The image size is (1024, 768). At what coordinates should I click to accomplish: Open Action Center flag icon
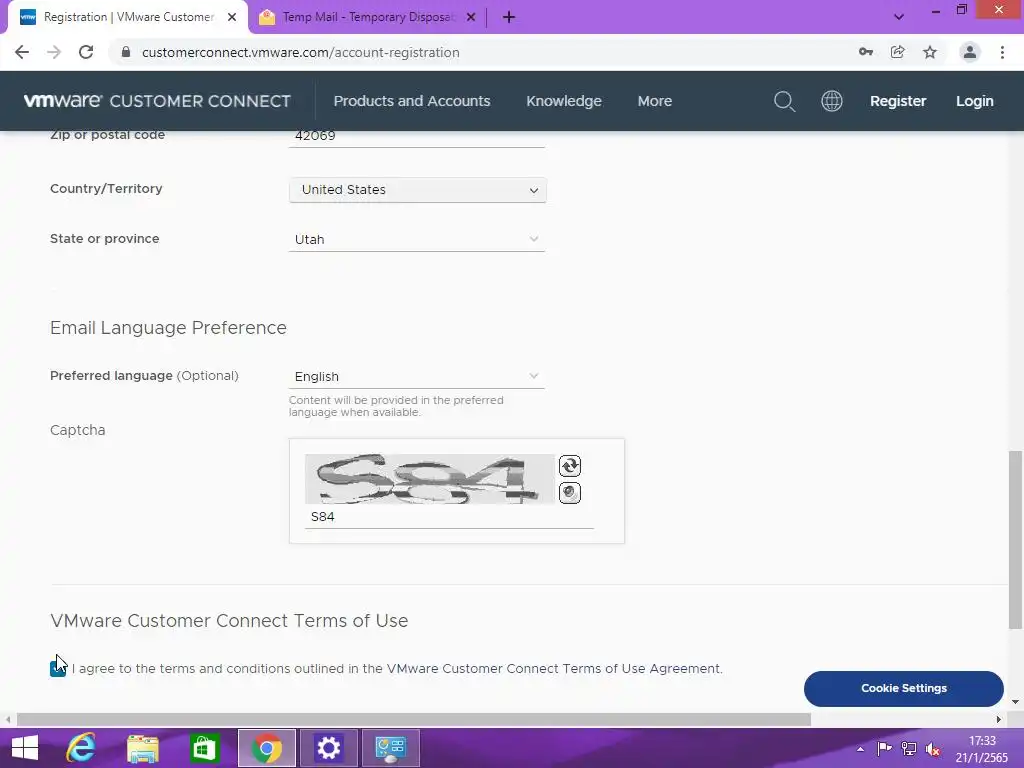884,748
